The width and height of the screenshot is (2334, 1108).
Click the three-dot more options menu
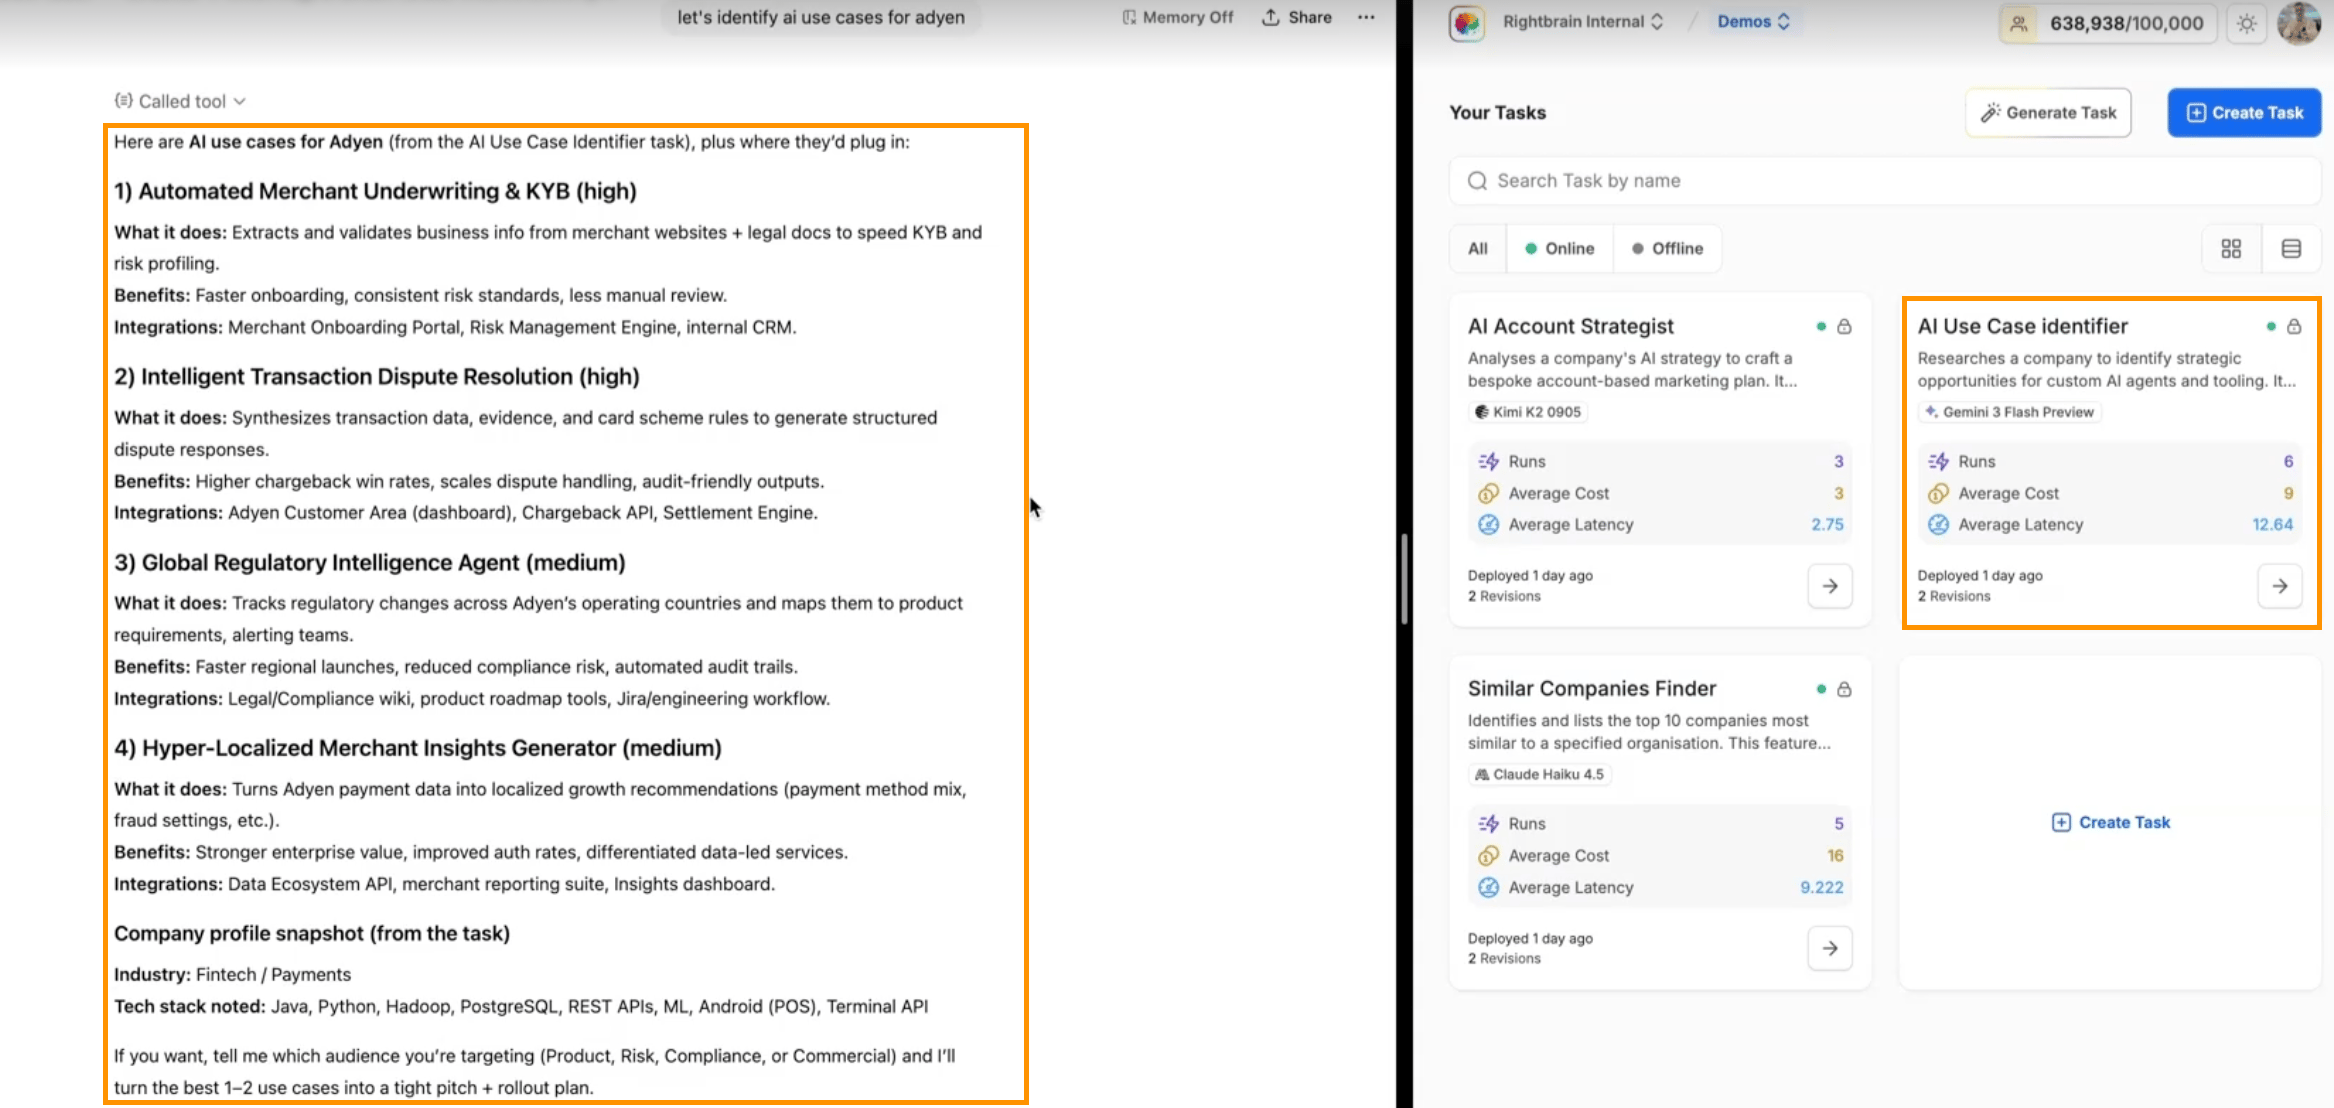tap(1366, 17)
